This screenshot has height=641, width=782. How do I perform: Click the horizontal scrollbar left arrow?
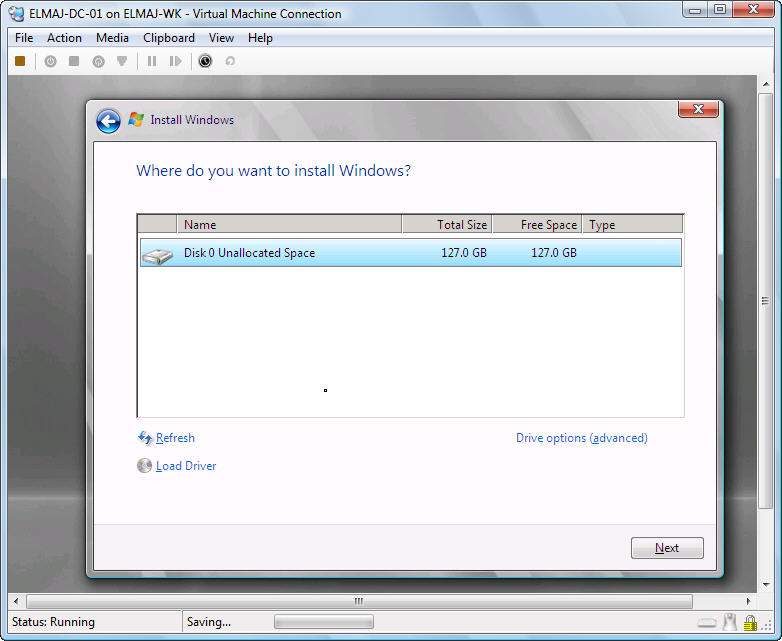pos(16,602)
